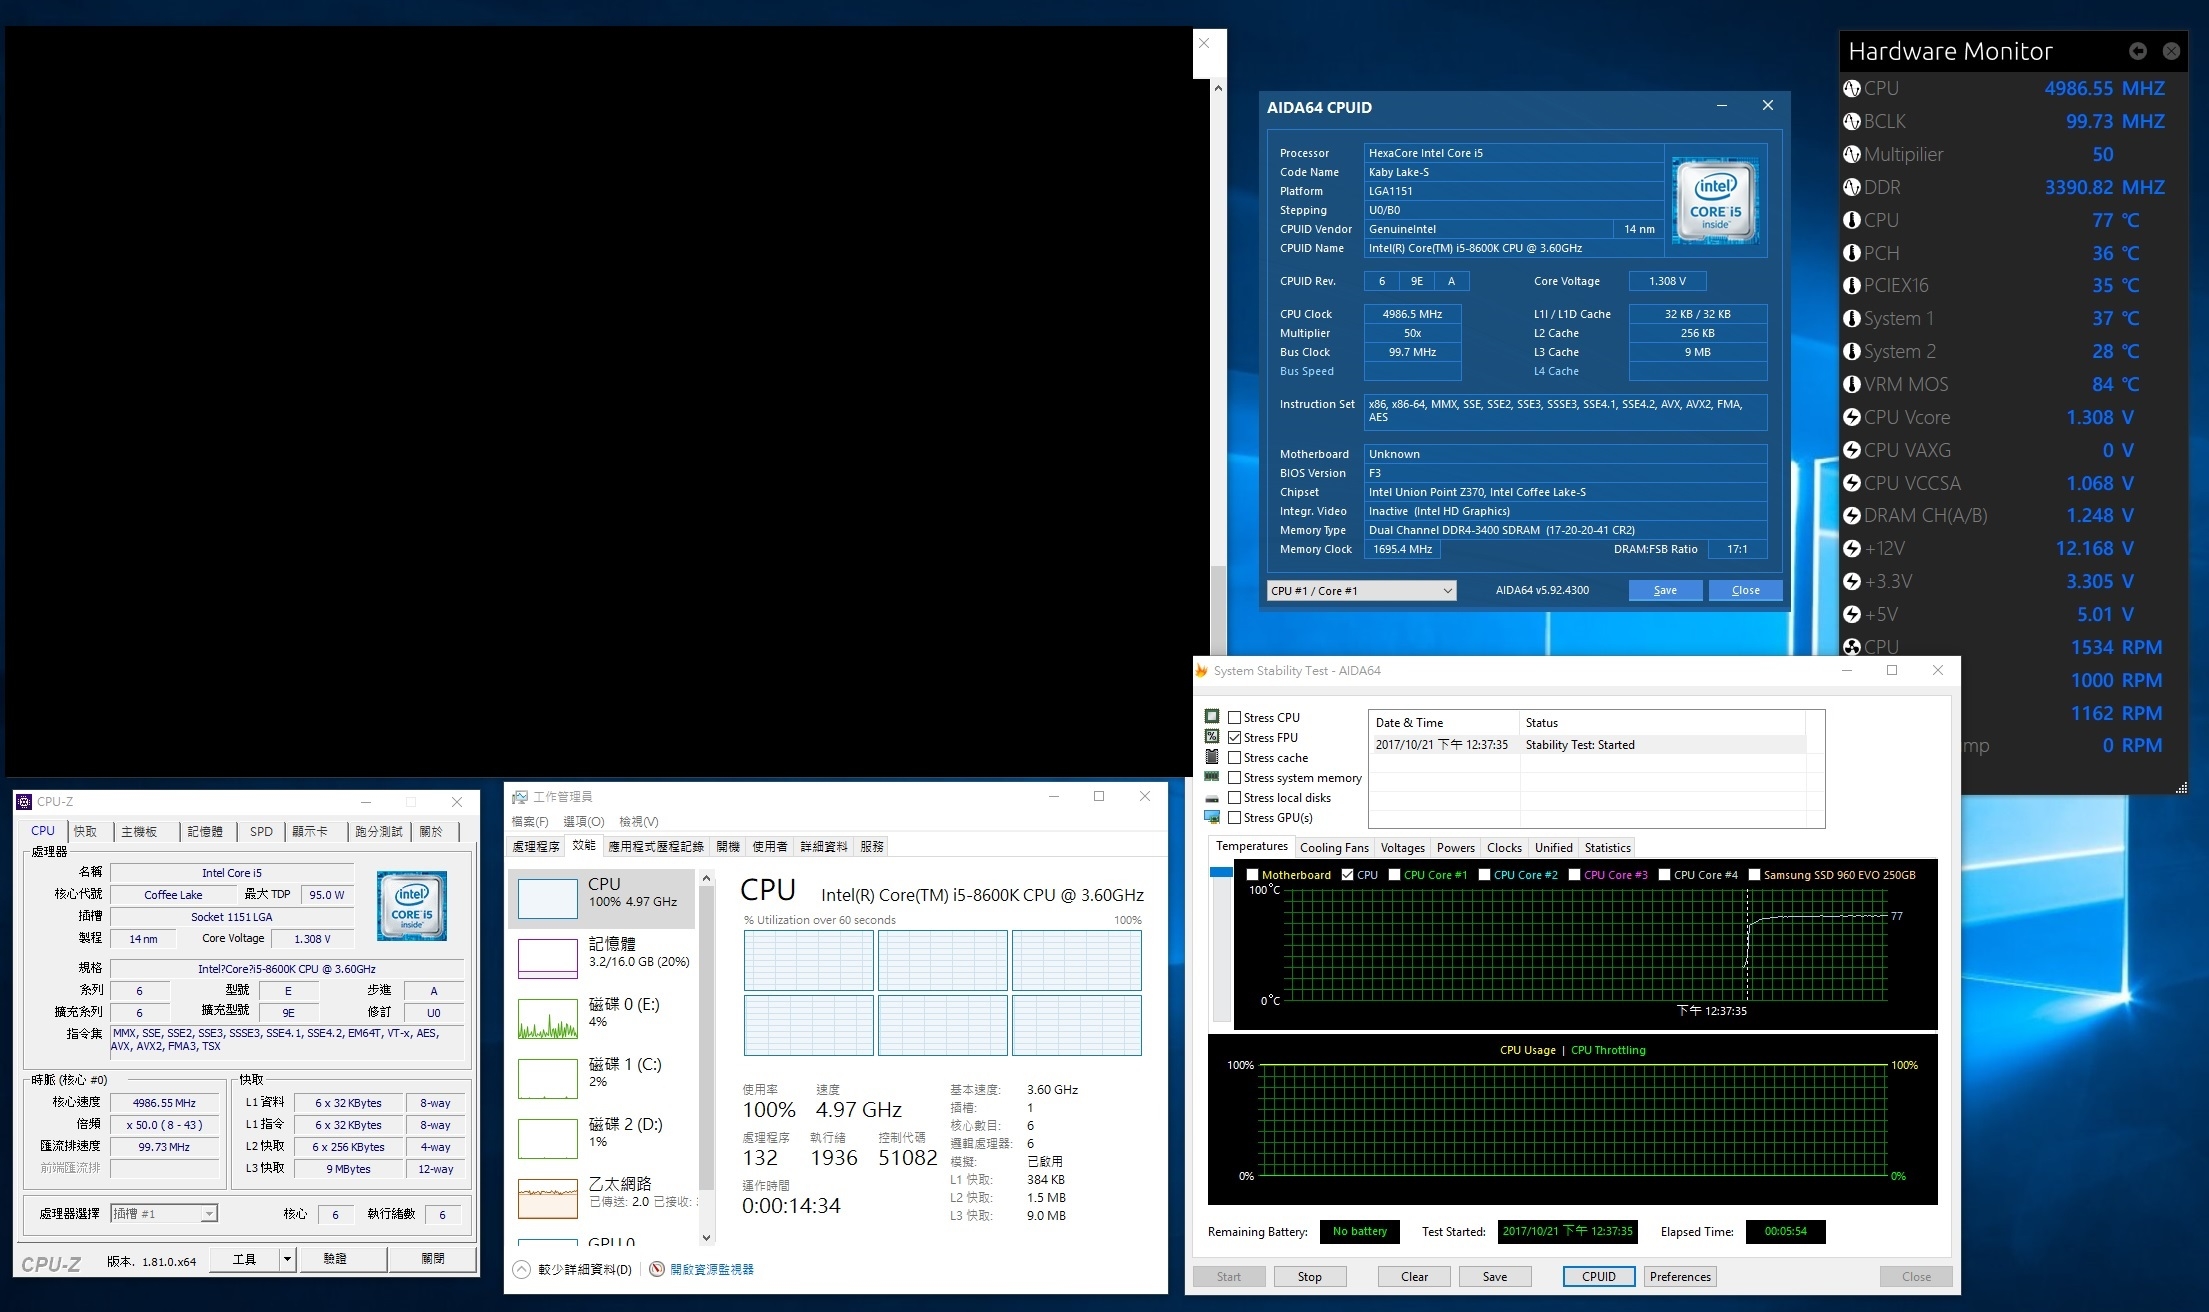Image resolution: width=2209 pixels, height=1312 pixels.
Task: Toggle the Motherboard temperature graph checkbox
Action: [x=1252, y=875]
